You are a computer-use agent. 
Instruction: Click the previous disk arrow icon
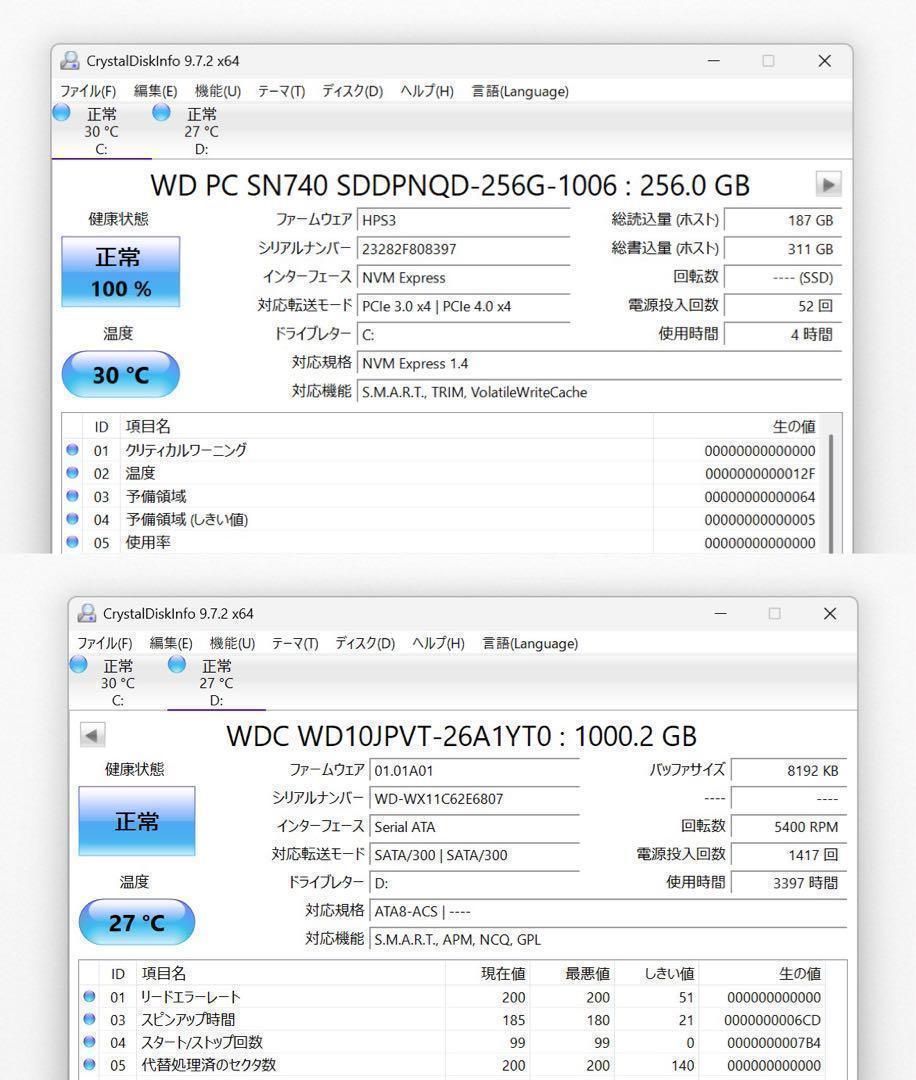(x=91, y=734)
